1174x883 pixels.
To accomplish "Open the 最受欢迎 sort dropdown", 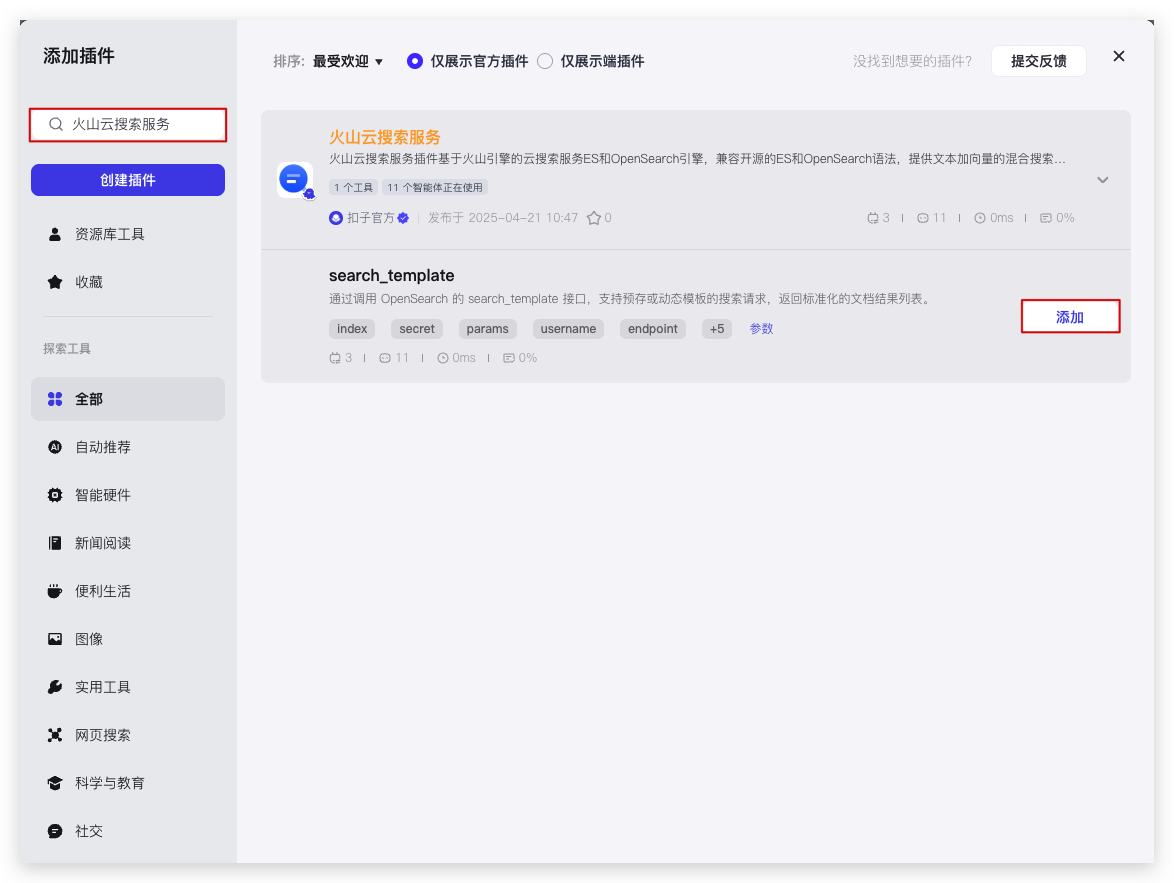I will click(x=347, y=61).
